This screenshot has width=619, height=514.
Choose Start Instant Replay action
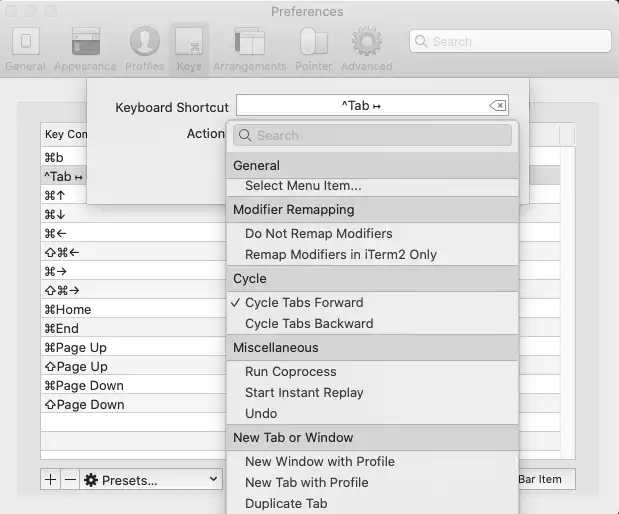(372, 393)
